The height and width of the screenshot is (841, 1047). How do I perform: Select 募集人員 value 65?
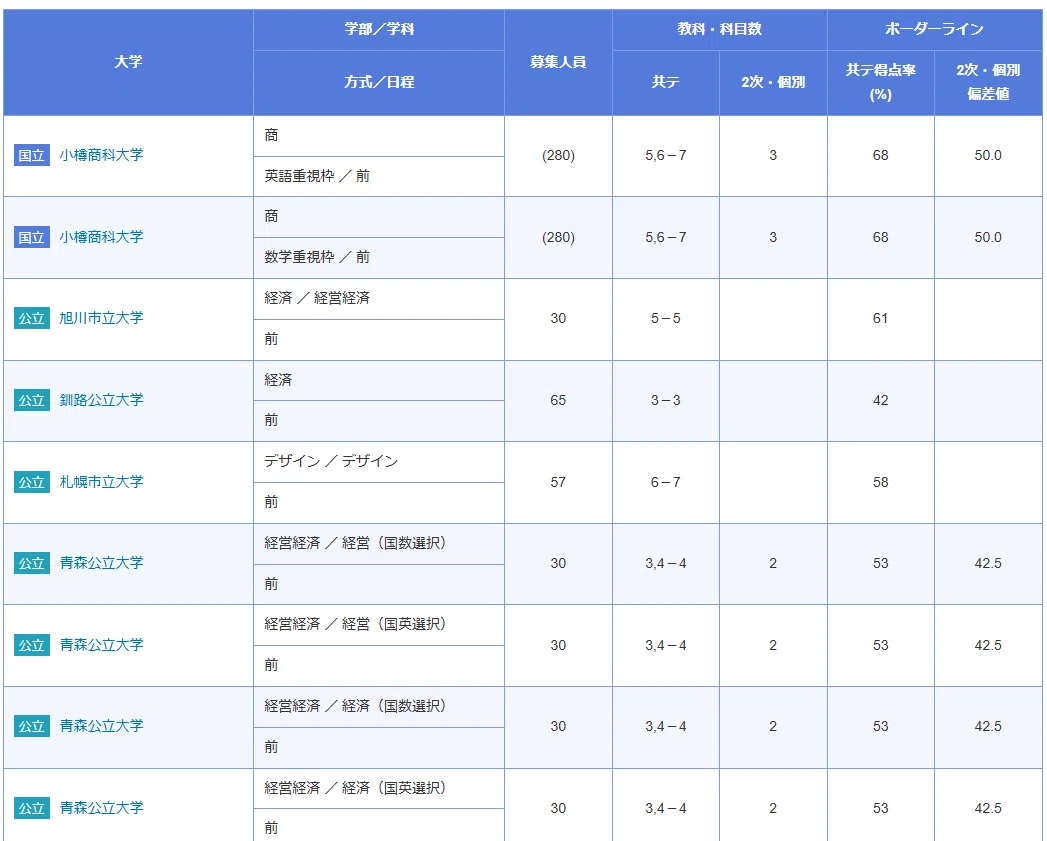point(558,400)
